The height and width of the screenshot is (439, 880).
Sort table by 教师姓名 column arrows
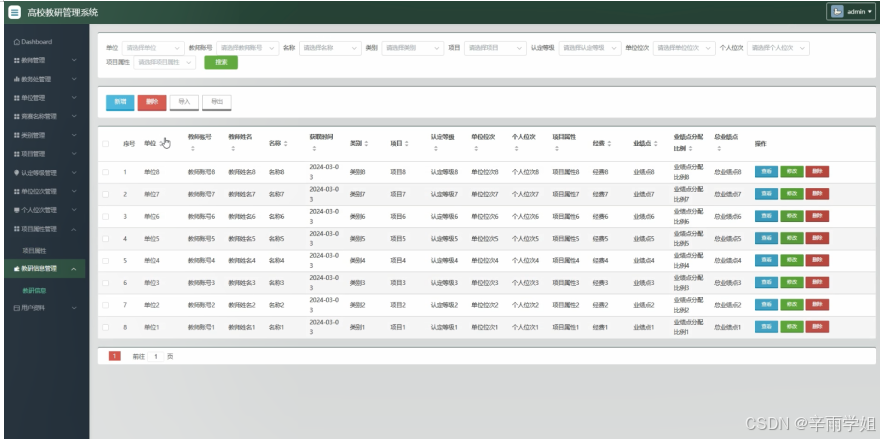point(233,149)
